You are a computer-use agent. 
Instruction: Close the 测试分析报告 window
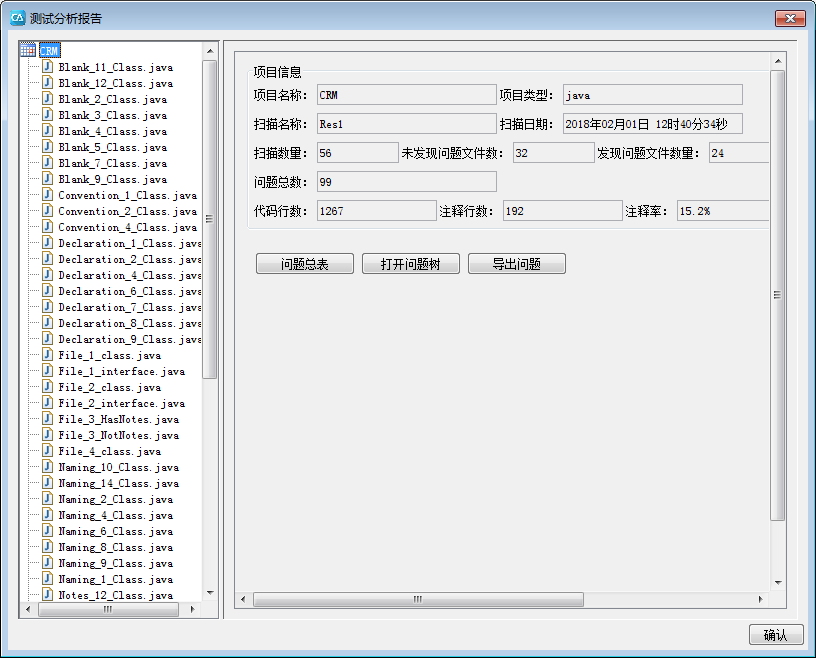click(x=788, y=18)
